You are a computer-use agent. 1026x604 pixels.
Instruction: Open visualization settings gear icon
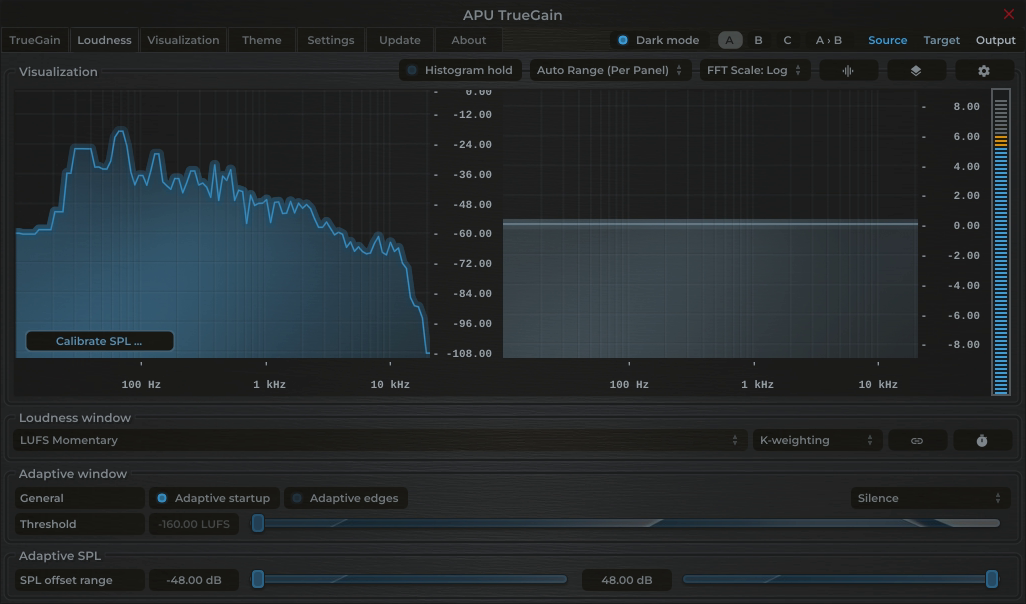tap(983, 71)
